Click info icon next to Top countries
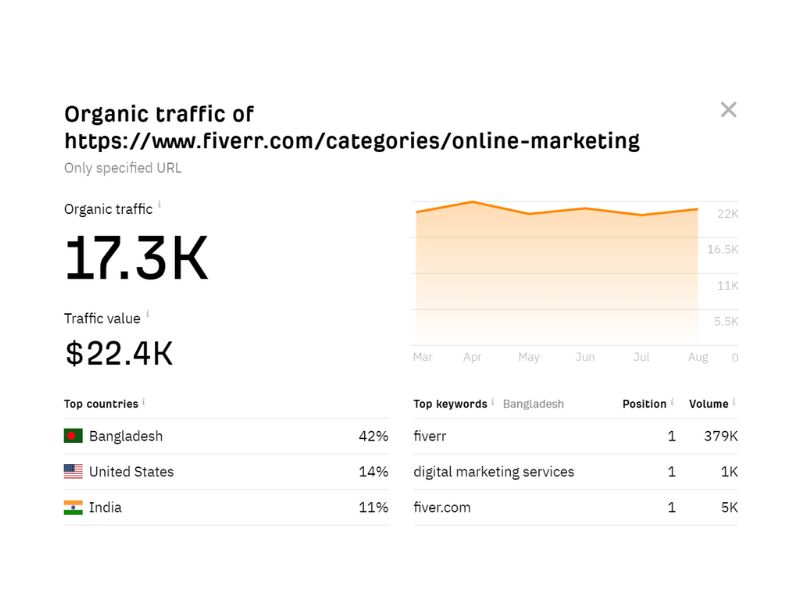800x600 pixels. tap(144, 402)
